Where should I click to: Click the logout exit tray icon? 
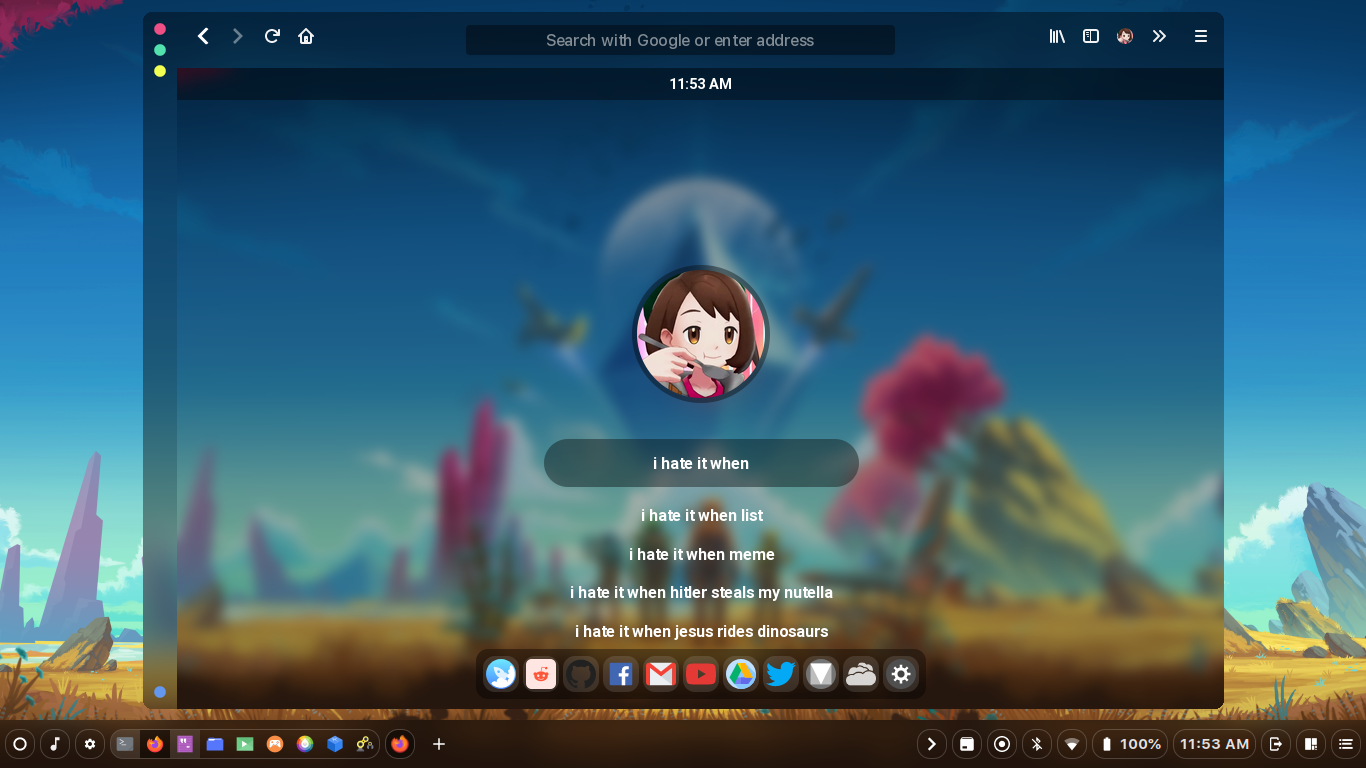[1275, 744]
